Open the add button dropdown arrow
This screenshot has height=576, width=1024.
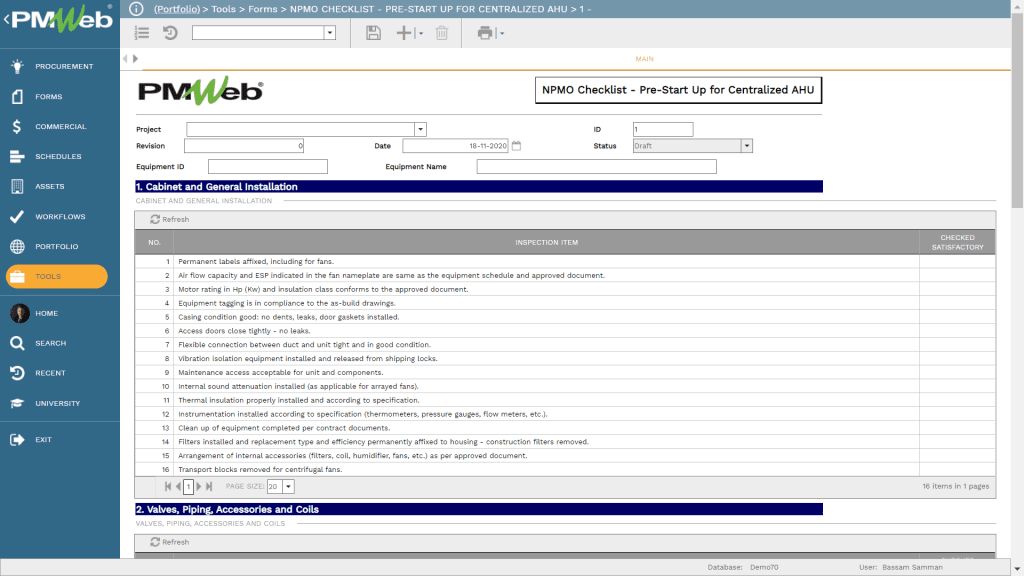click(x=421, y=33)
